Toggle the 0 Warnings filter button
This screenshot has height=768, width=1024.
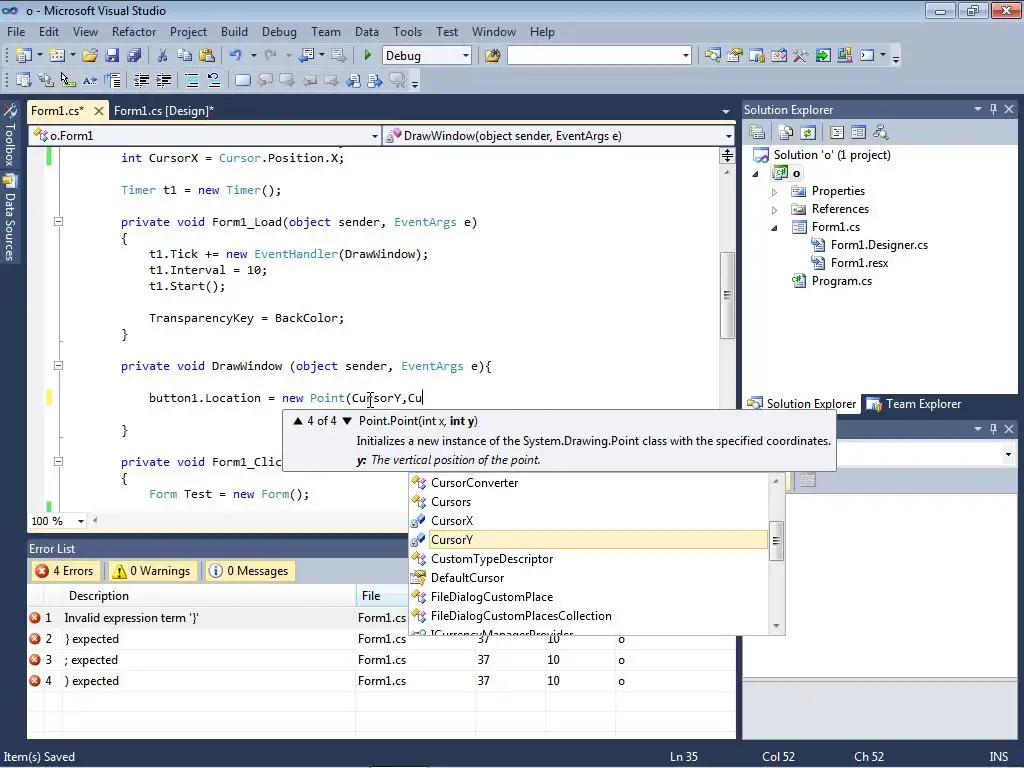[x=152, y=571]
